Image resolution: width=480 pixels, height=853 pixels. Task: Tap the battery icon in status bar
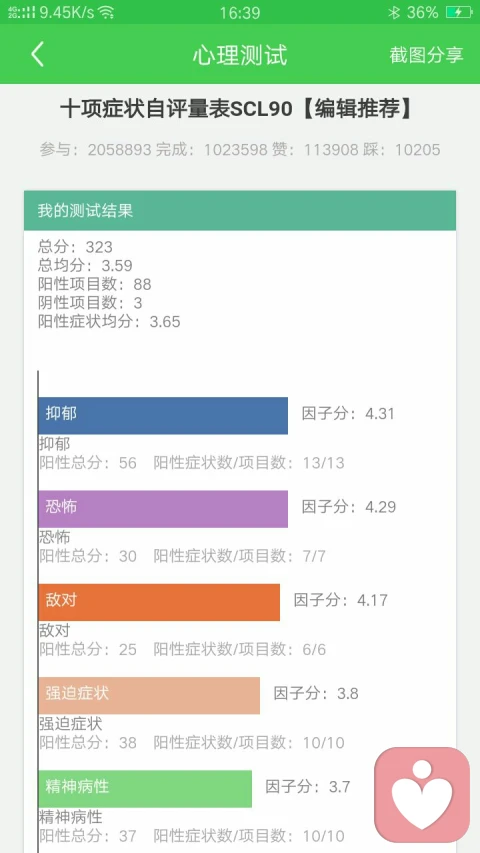pos(459,12)
